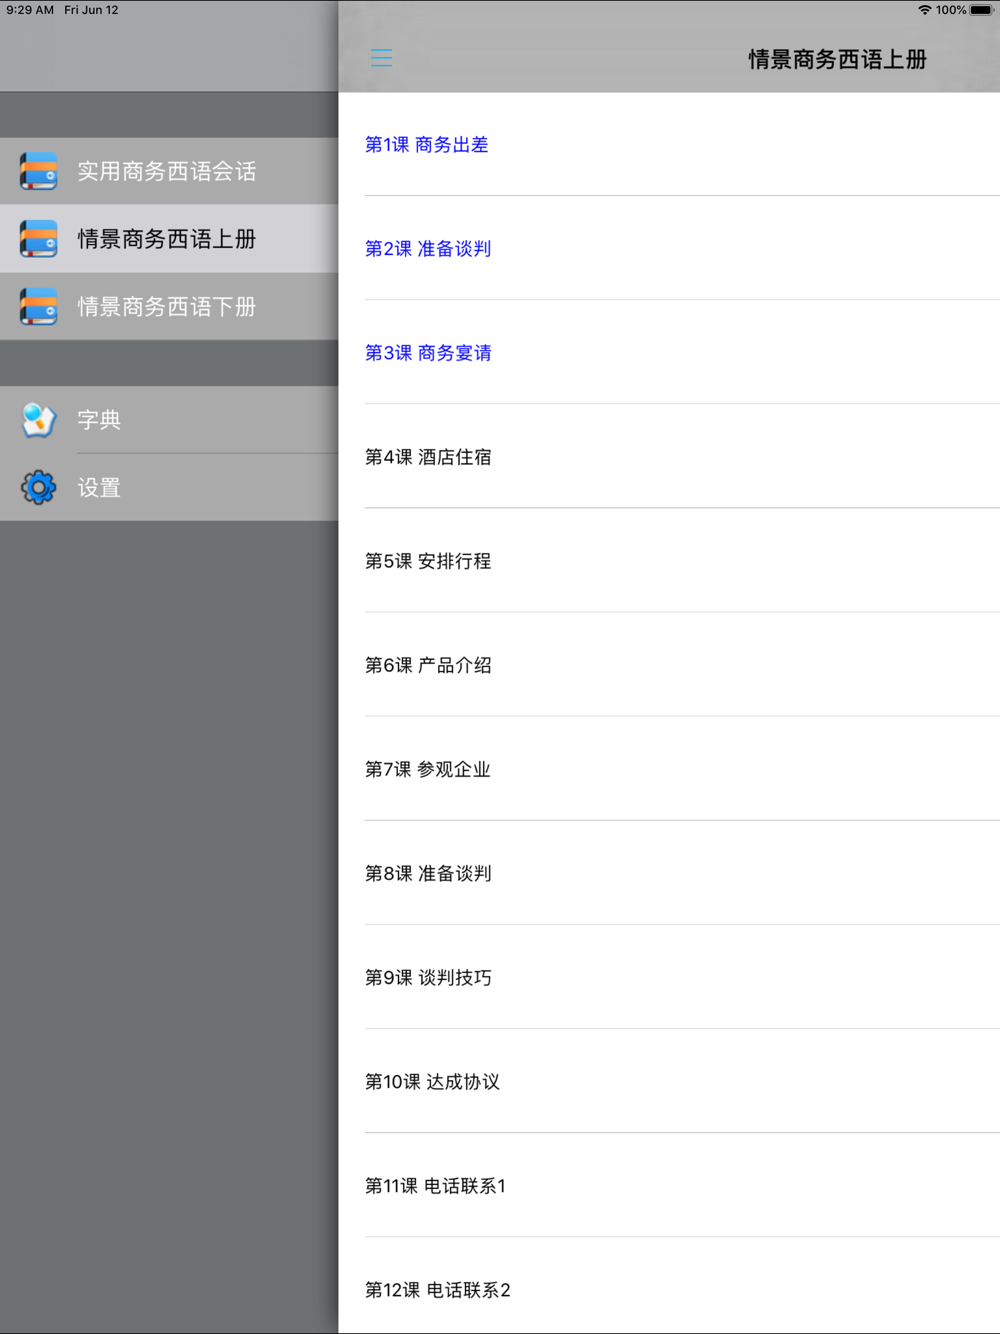
Task: Tap the hamburger menu icon
Action: coord(381,58)
